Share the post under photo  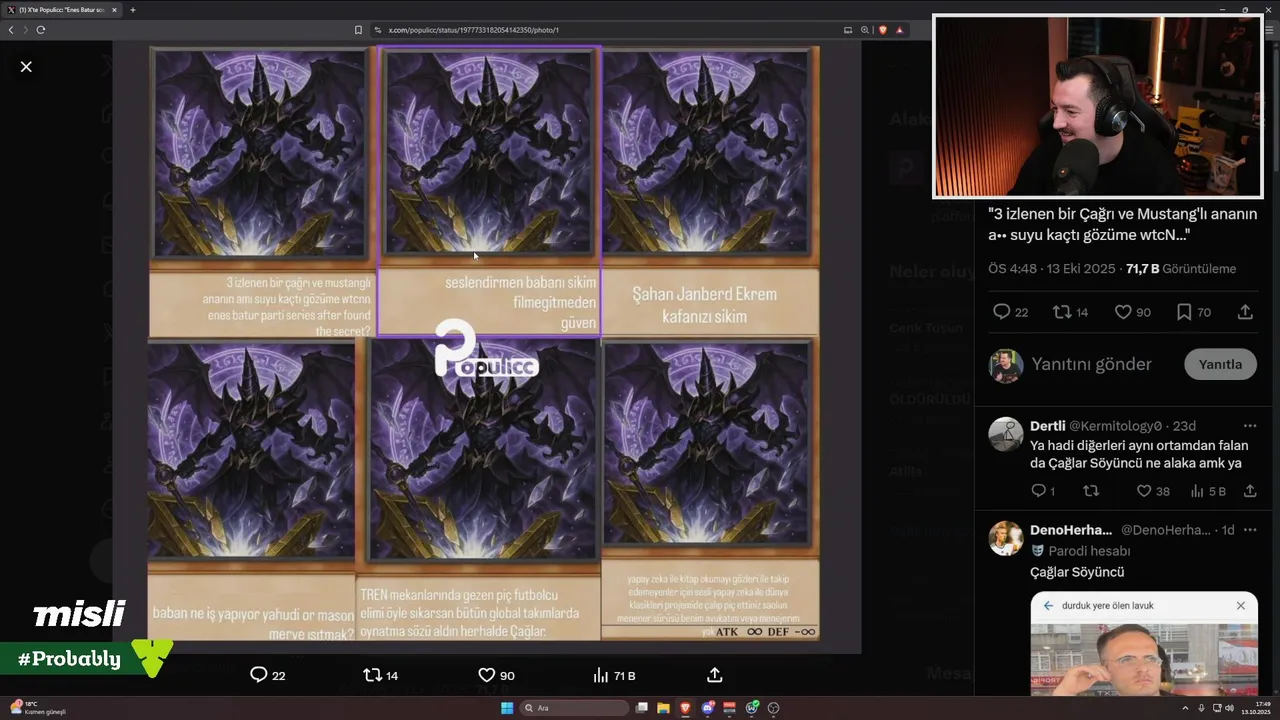(x=714, y=675)
